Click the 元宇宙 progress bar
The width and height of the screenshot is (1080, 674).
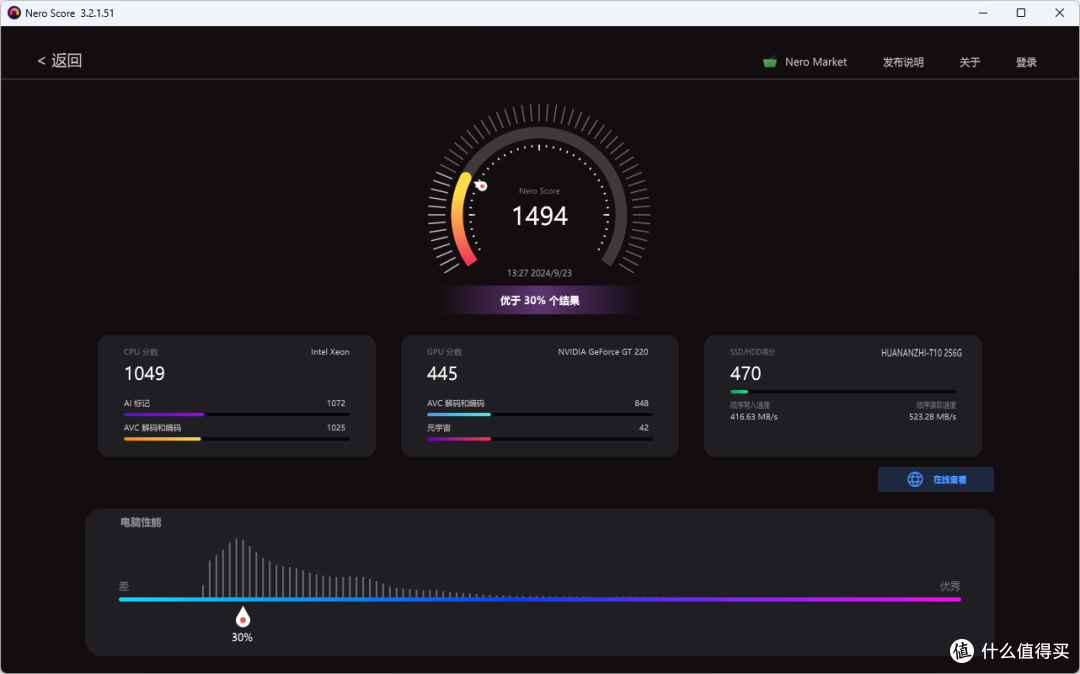pyautogui.click(x=539, y=439)
